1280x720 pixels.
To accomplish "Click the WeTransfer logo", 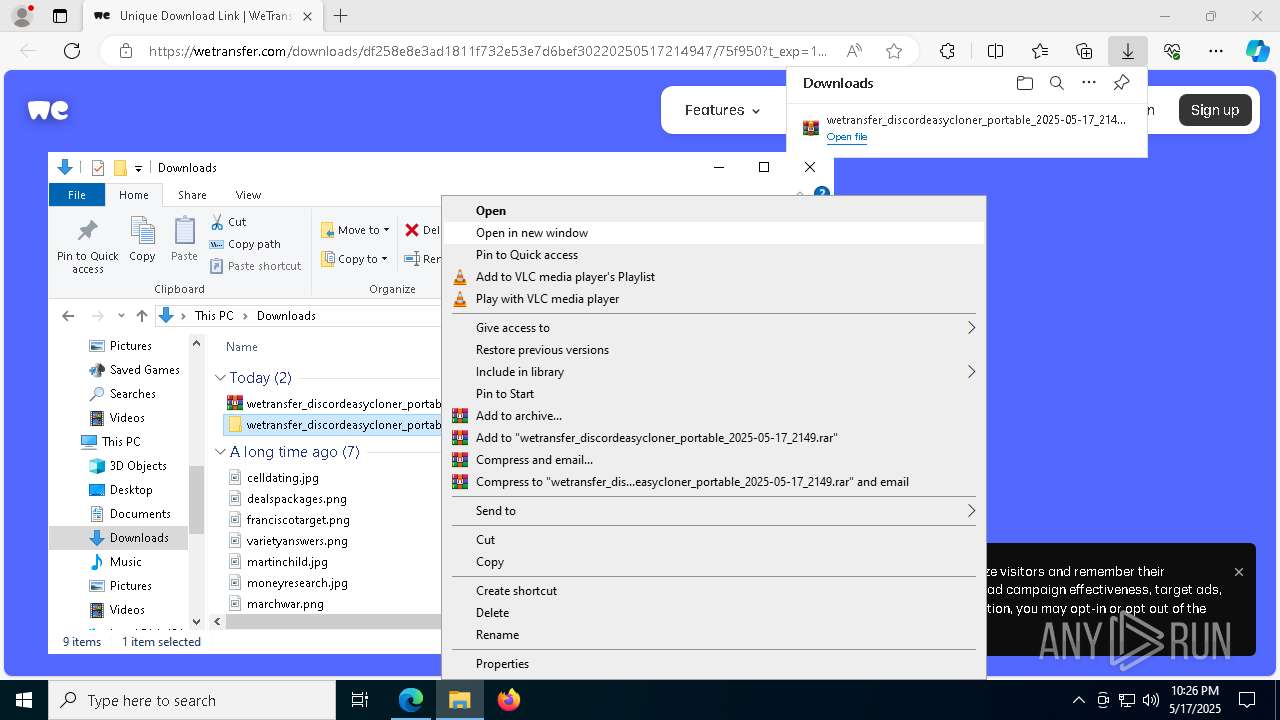I will pyautogui.click(x=48, y=110).
